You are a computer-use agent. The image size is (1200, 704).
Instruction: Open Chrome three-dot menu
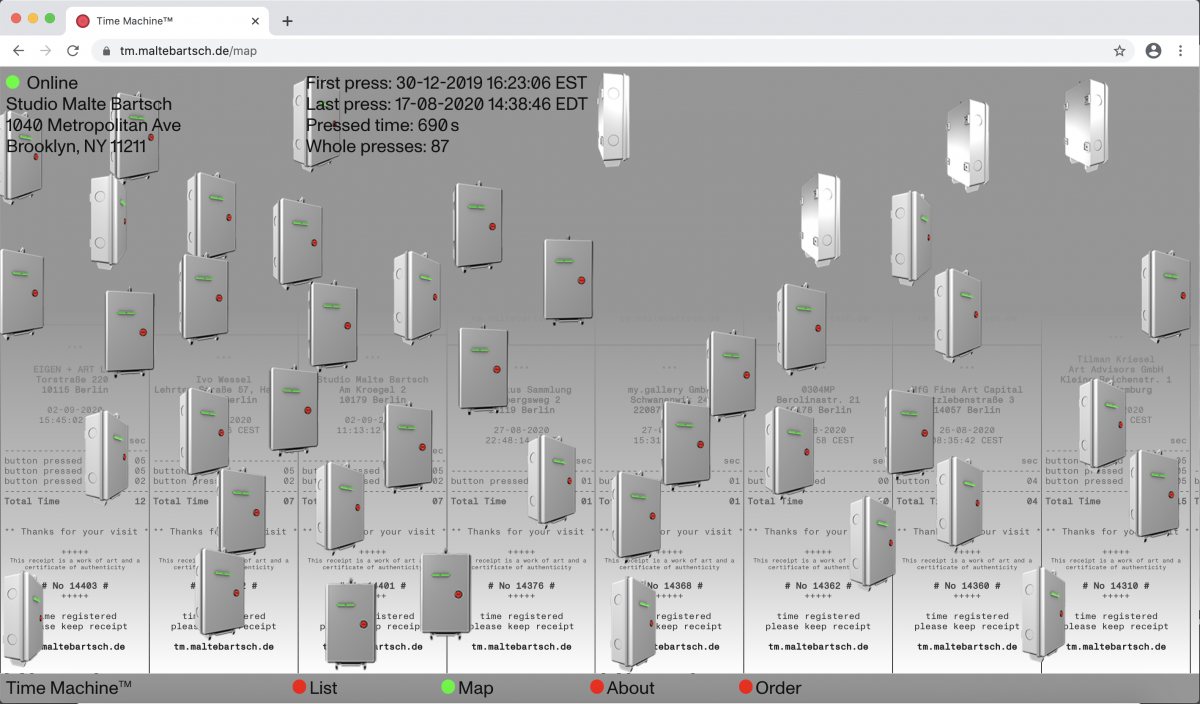pos(1180,50)
